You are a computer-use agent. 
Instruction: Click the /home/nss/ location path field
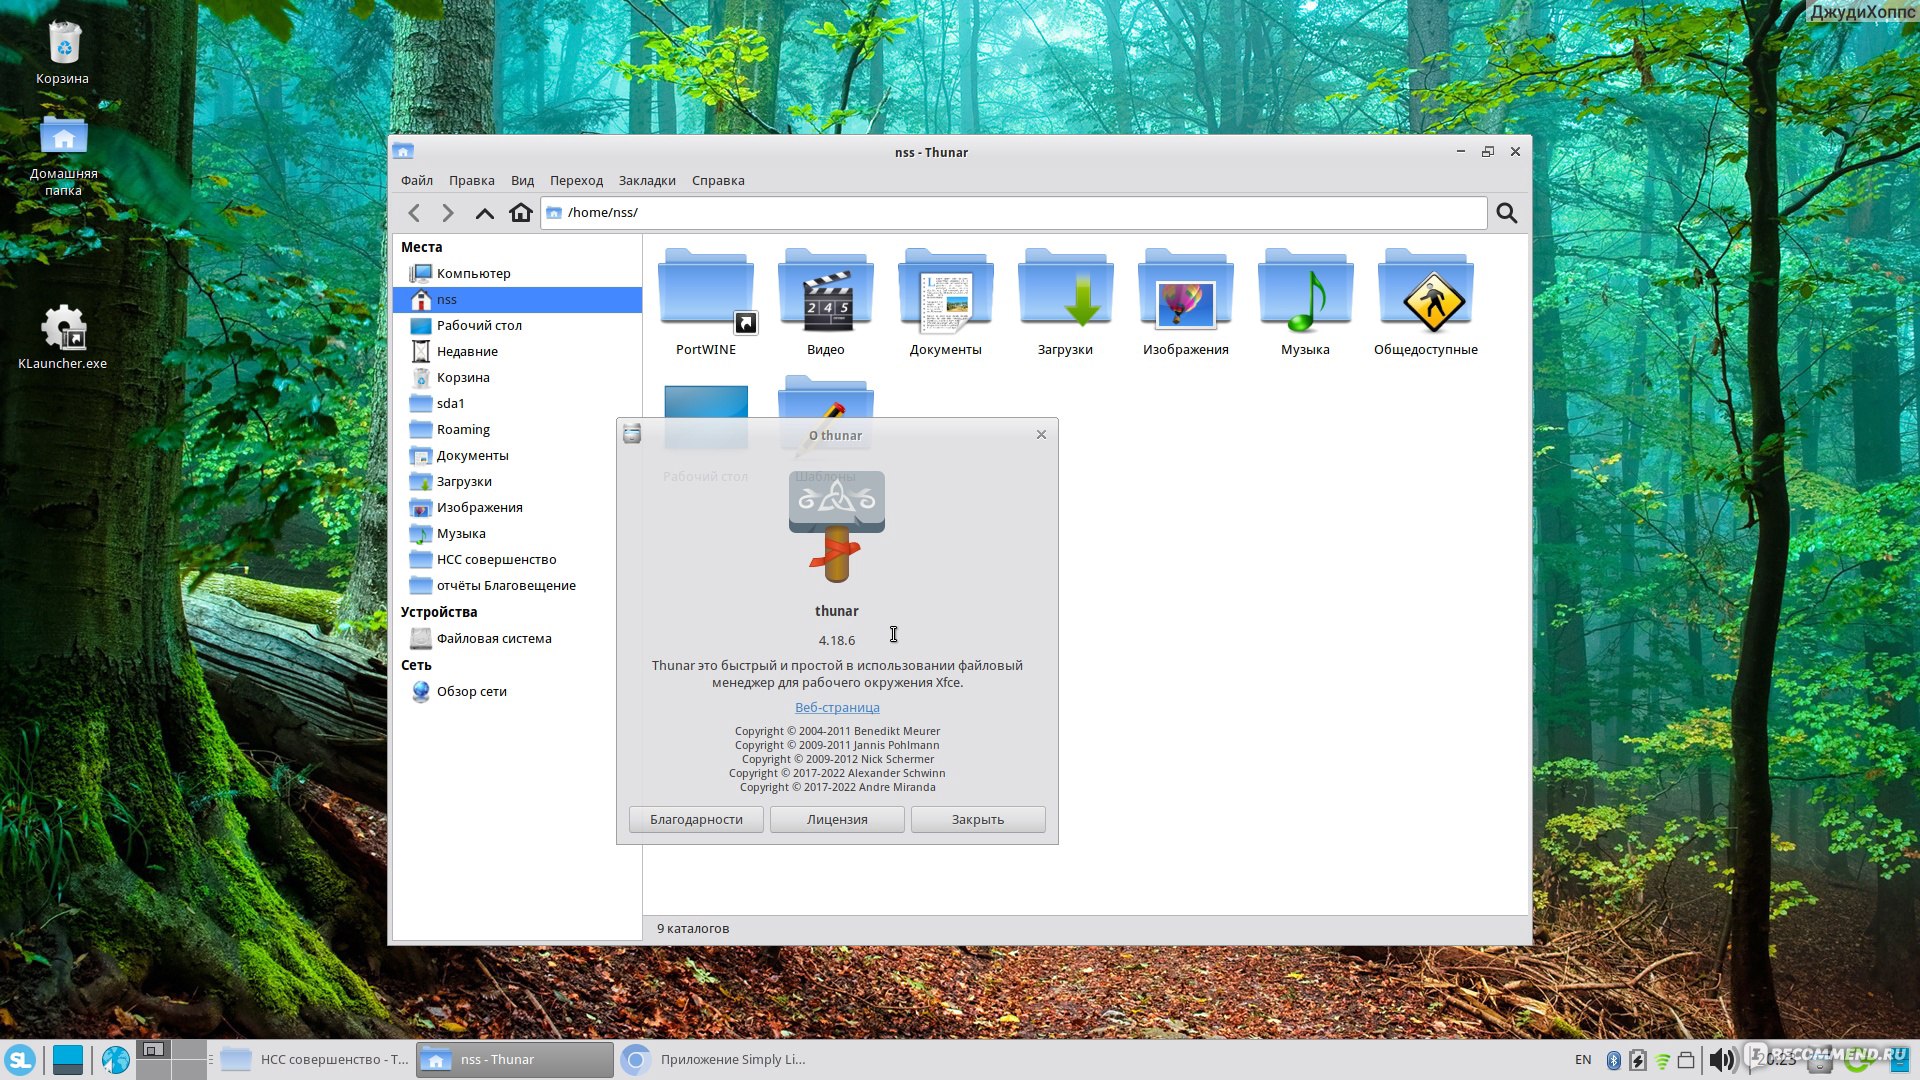(x=1014, y=213)
